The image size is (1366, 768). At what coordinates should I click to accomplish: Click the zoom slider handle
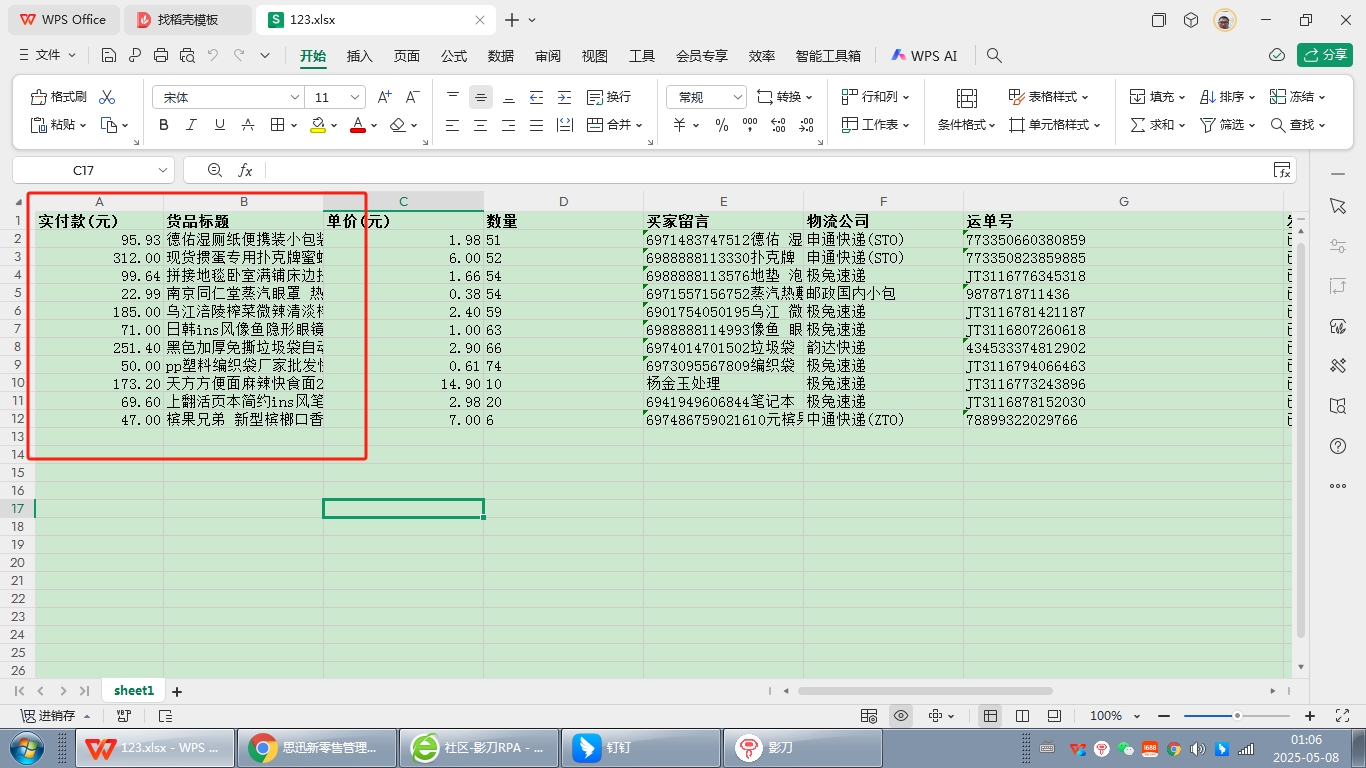coord(1237,716)
